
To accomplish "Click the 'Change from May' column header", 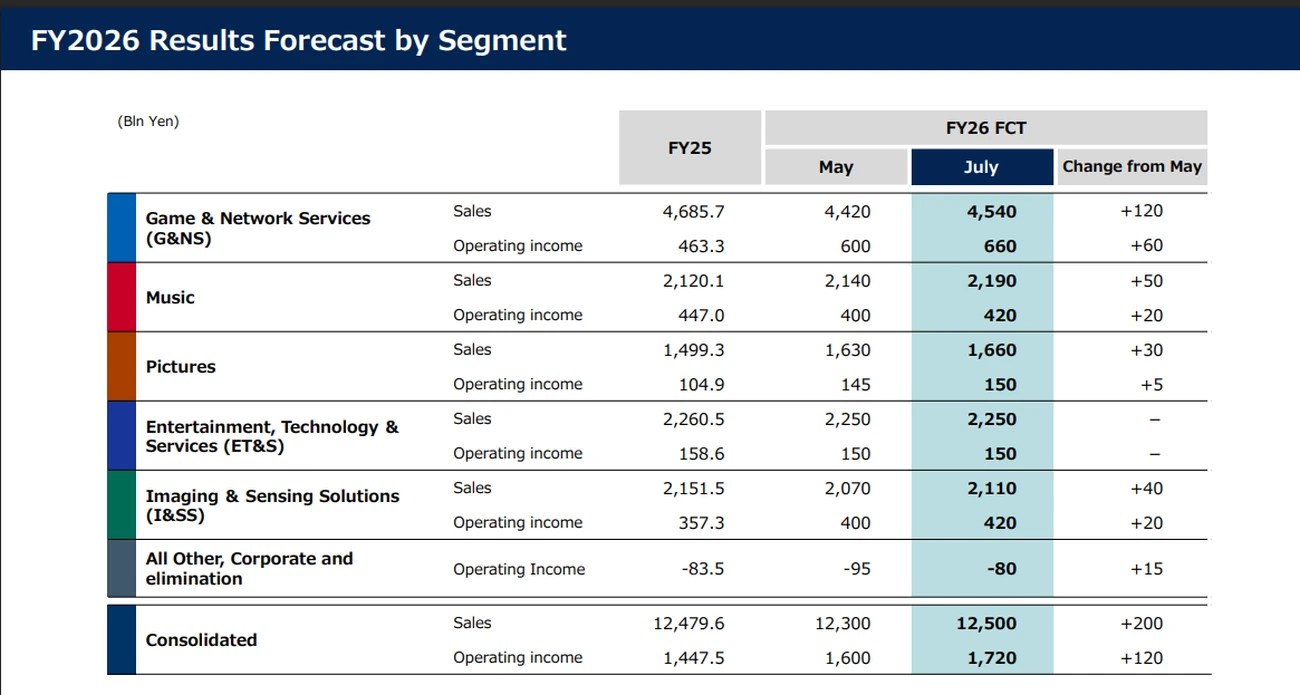I will click(1132, 167).
